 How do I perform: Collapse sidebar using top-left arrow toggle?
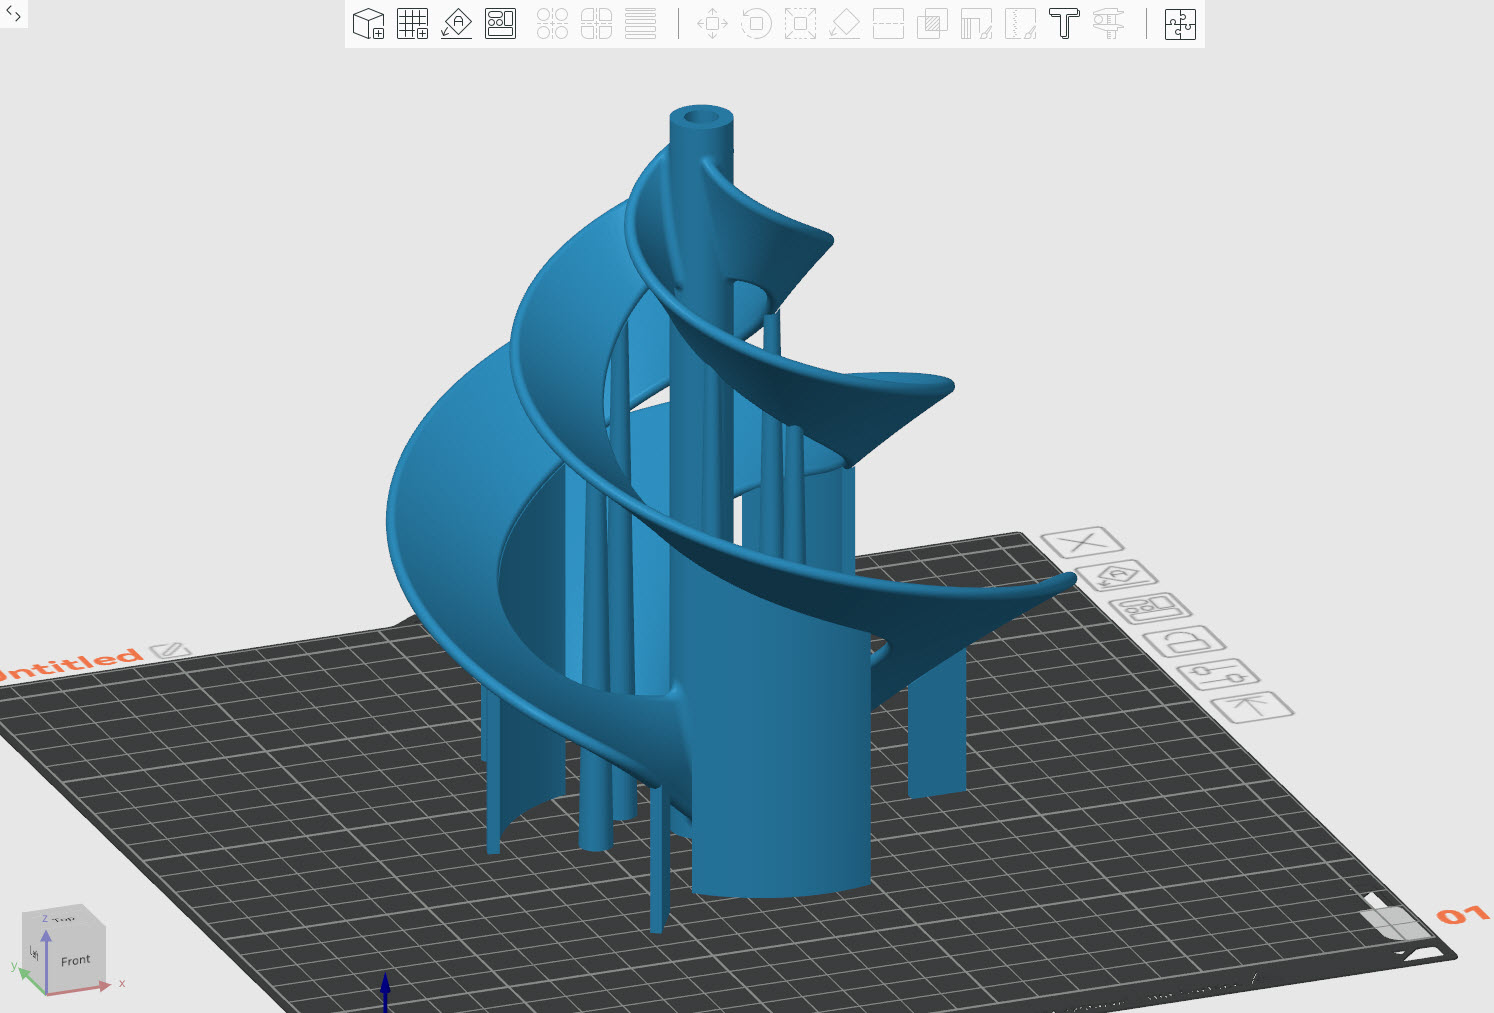point(13,14)
